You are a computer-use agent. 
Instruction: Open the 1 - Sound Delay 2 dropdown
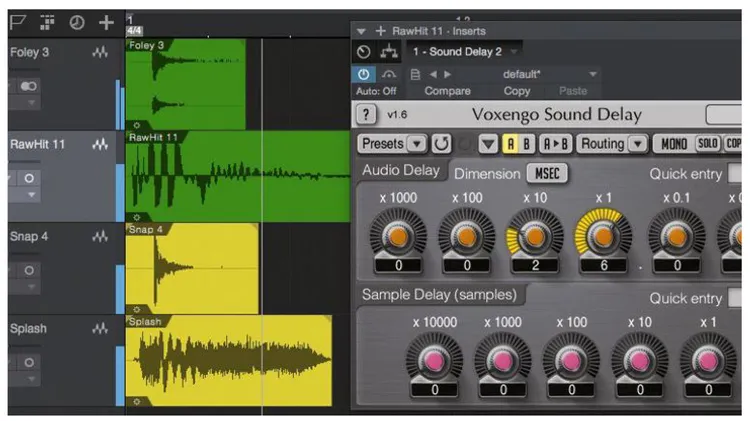coord(515,52)
